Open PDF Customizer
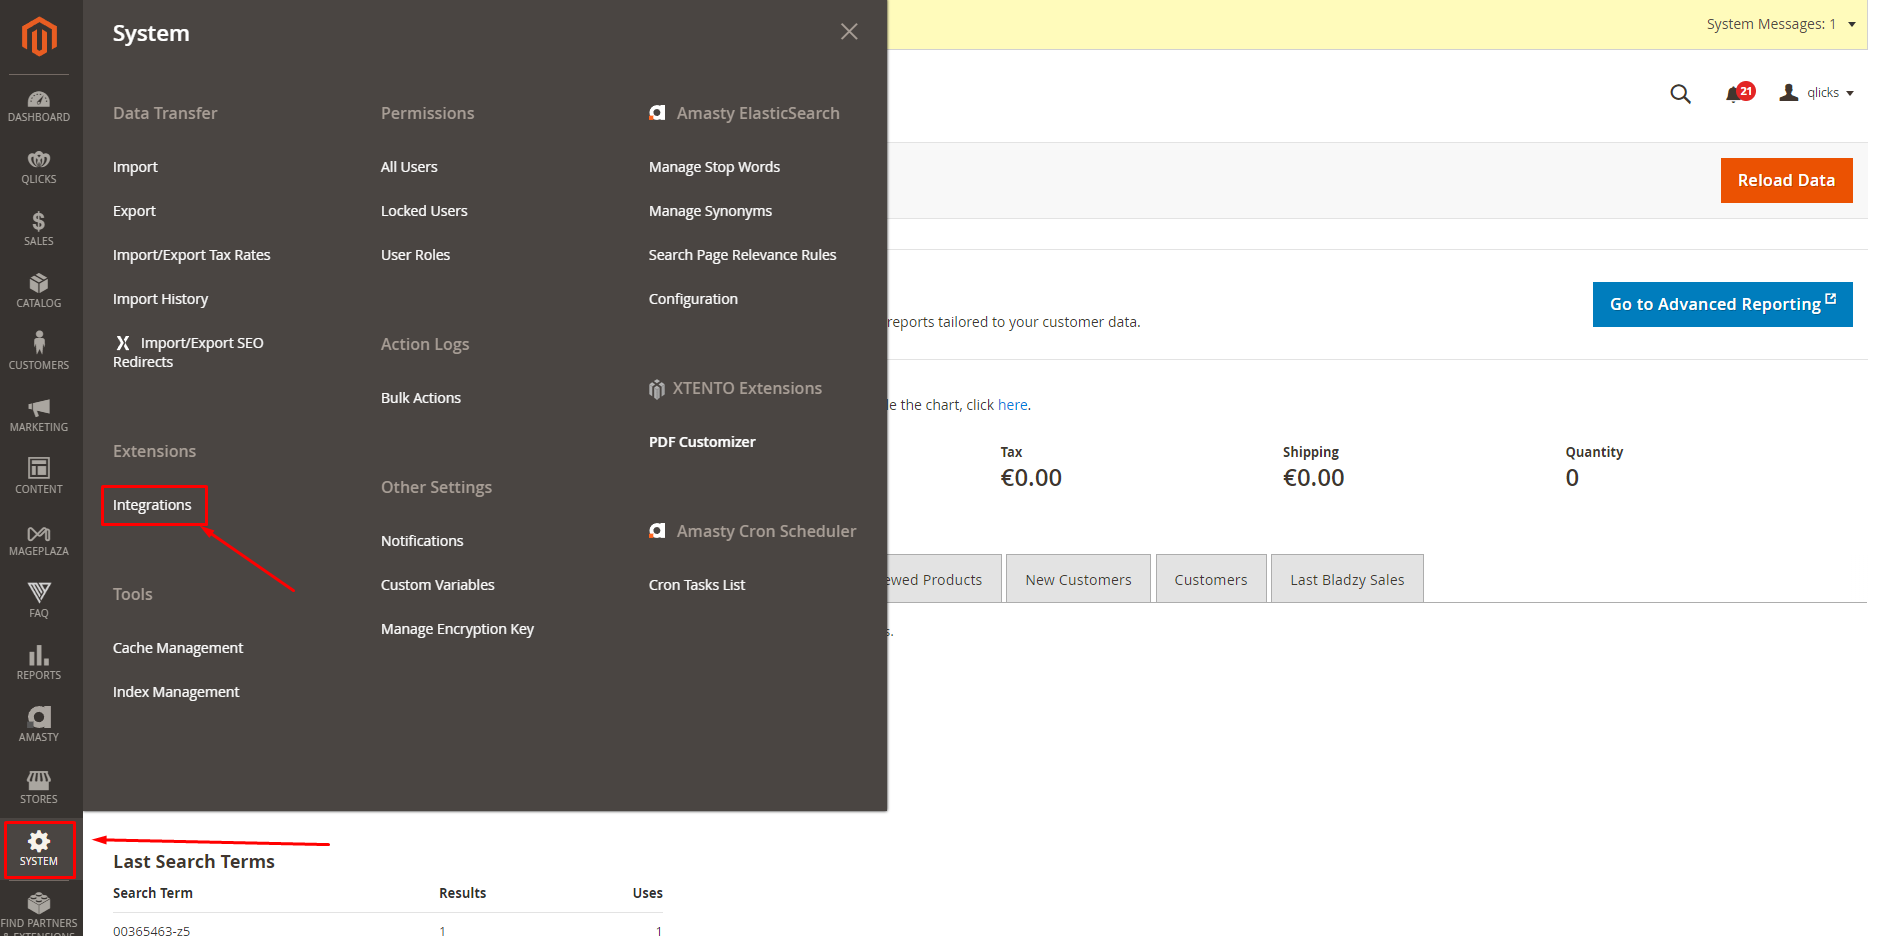Viewport: 1886px width, 936px height. coord(702,442)
